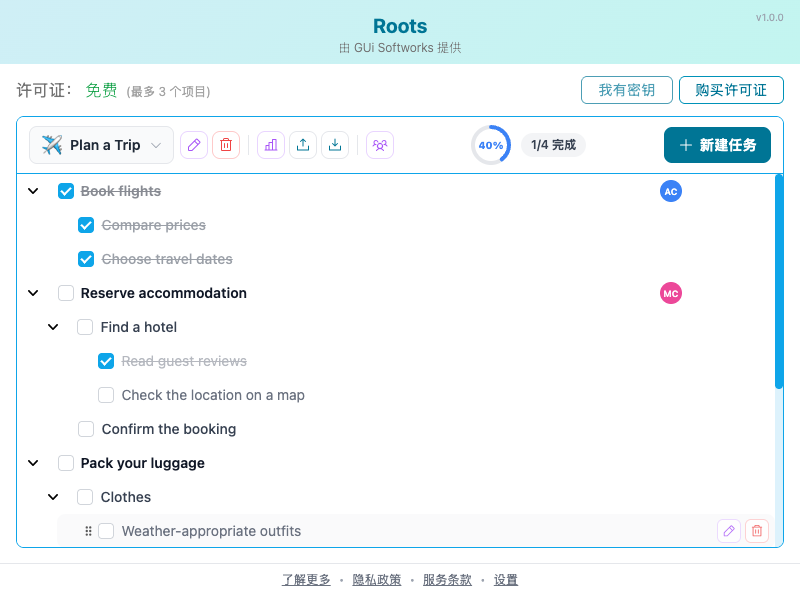This screenshot has height=600, width=800.
Task: Click the 购买许可证 button
Action: (731, 90)
